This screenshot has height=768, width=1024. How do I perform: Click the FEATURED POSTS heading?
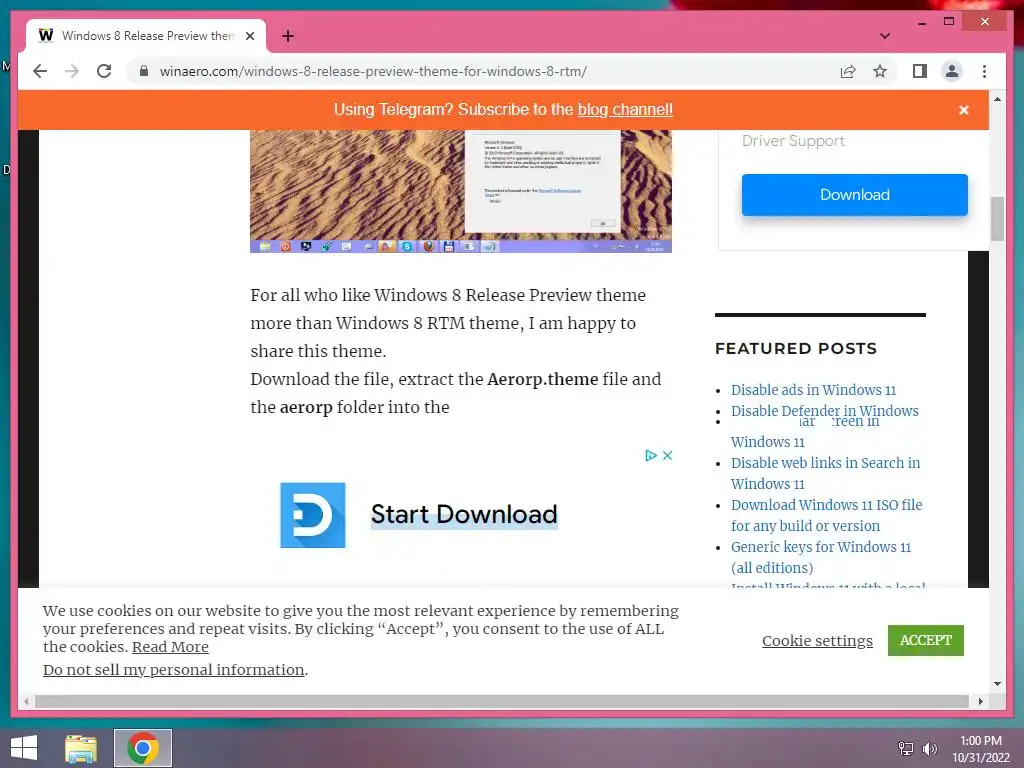coord(795,348)
